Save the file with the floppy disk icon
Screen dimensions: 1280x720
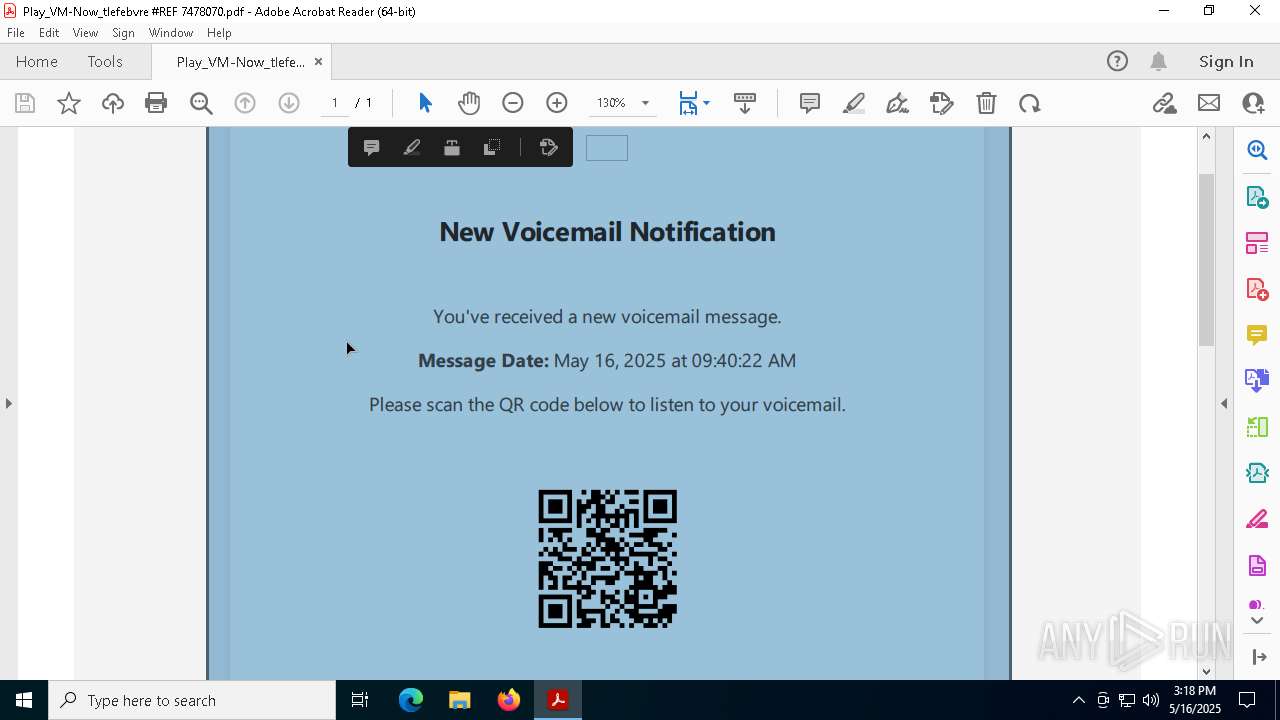(25, 103)
